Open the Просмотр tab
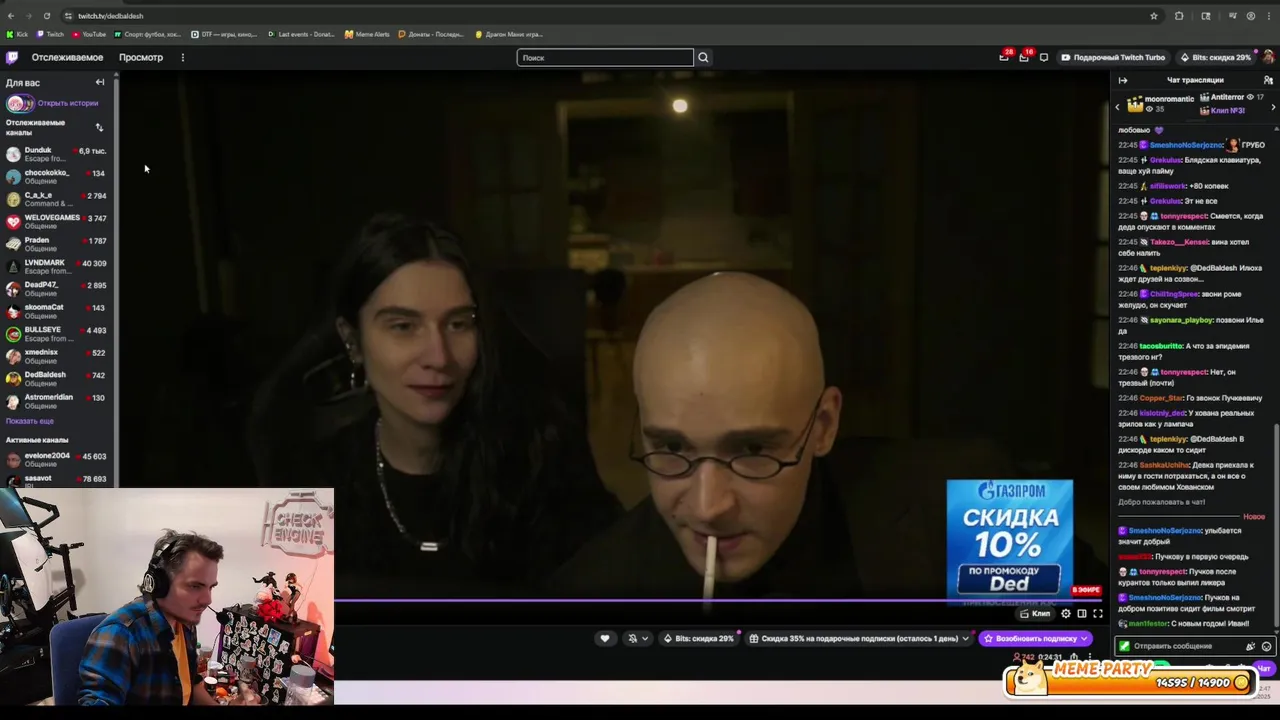 [x=141, y=57]
